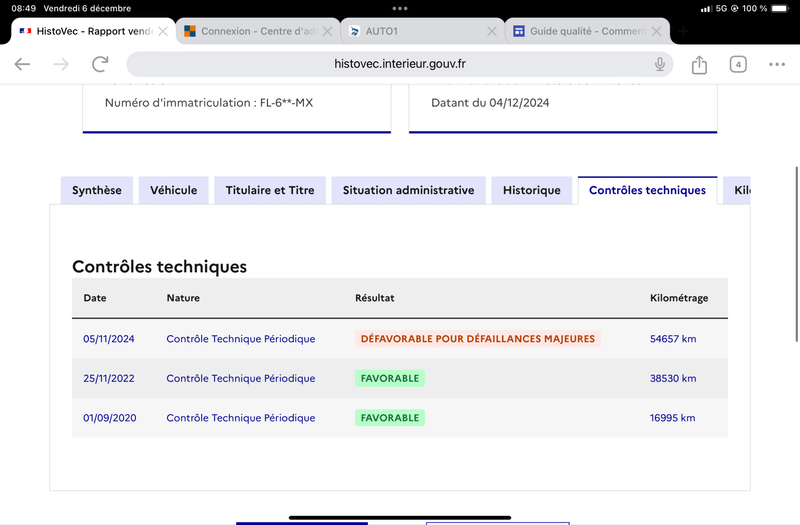The image size is (800, 525).
Task: Click the histovec.interieur.gouv.fr address field
Action: [x=400, y=64]
